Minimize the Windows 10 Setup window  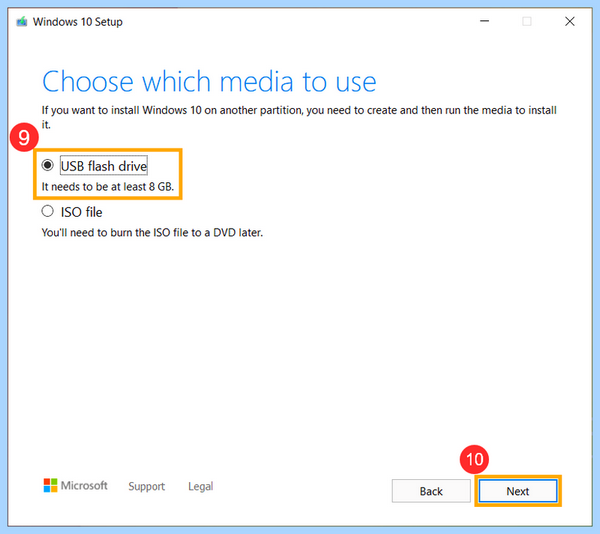484,21
